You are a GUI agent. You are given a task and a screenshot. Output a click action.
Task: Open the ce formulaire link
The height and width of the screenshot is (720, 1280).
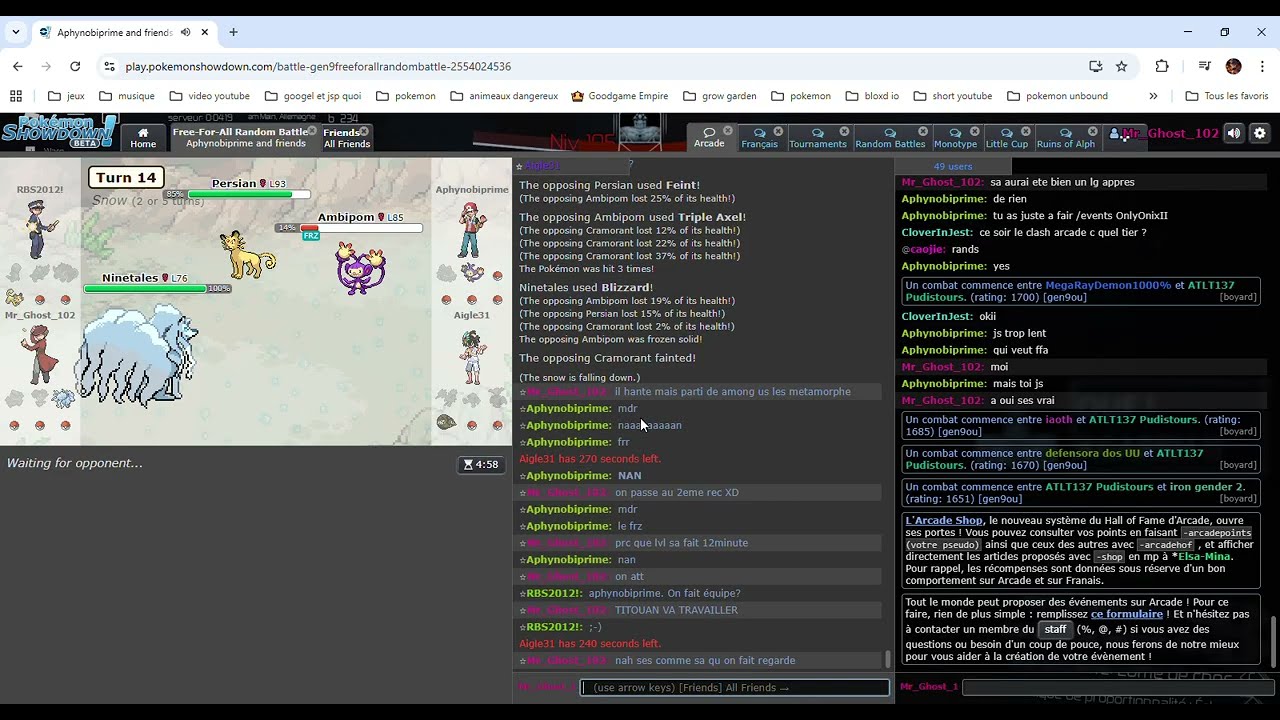(1127, 614)
